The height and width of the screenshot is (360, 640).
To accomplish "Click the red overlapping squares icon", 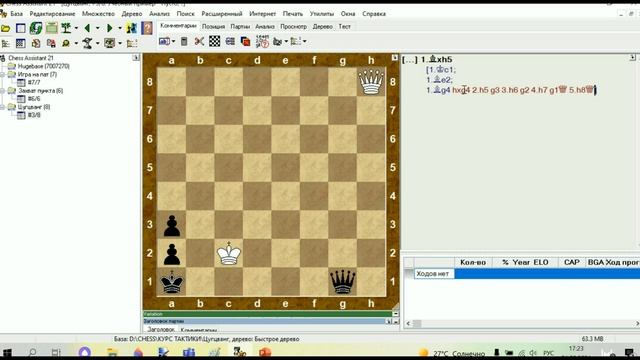I will pos(245,41).
